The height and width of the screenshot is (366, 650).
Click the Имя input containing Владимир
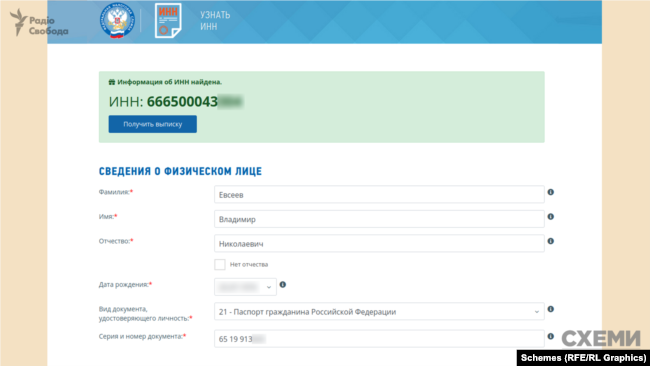pyautogui.click(x=379, y=219)
